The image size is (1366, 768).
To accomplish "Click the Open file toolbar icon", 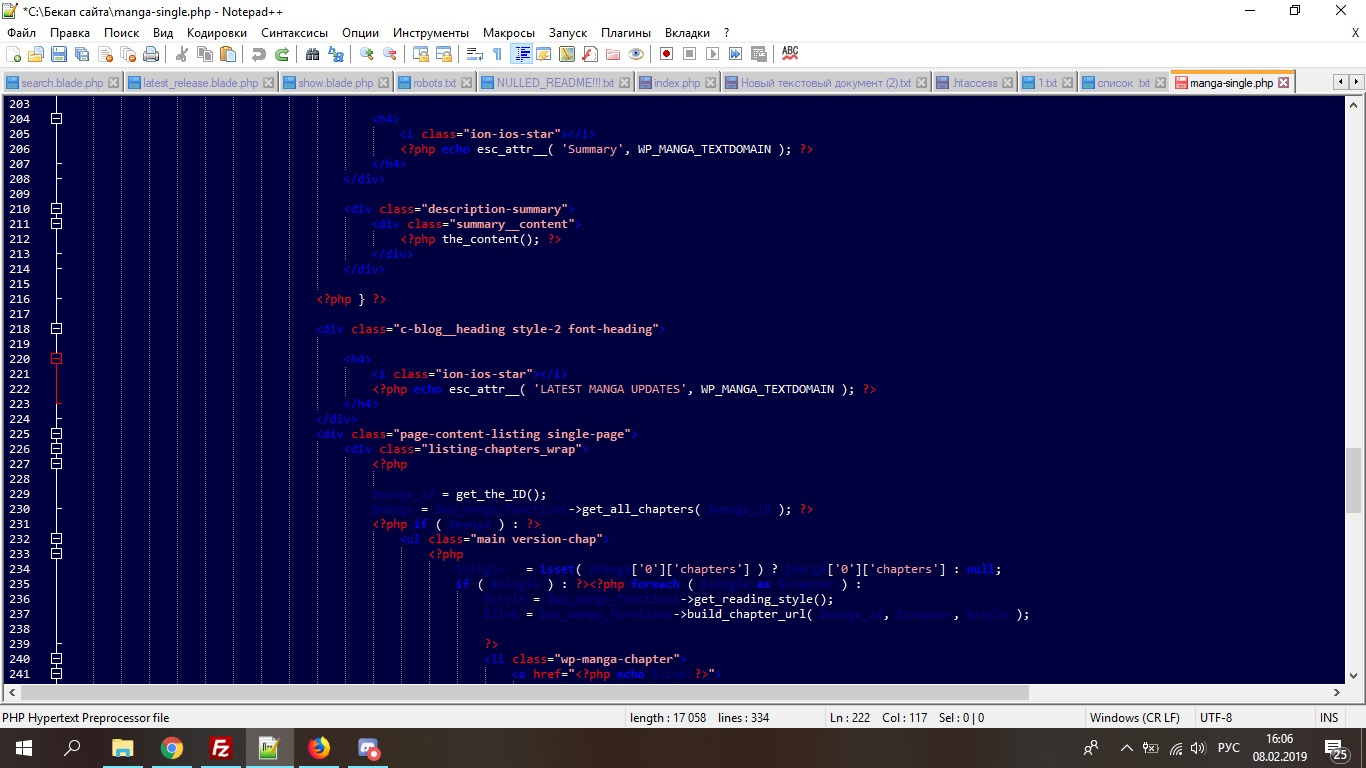I will point(37,54).
